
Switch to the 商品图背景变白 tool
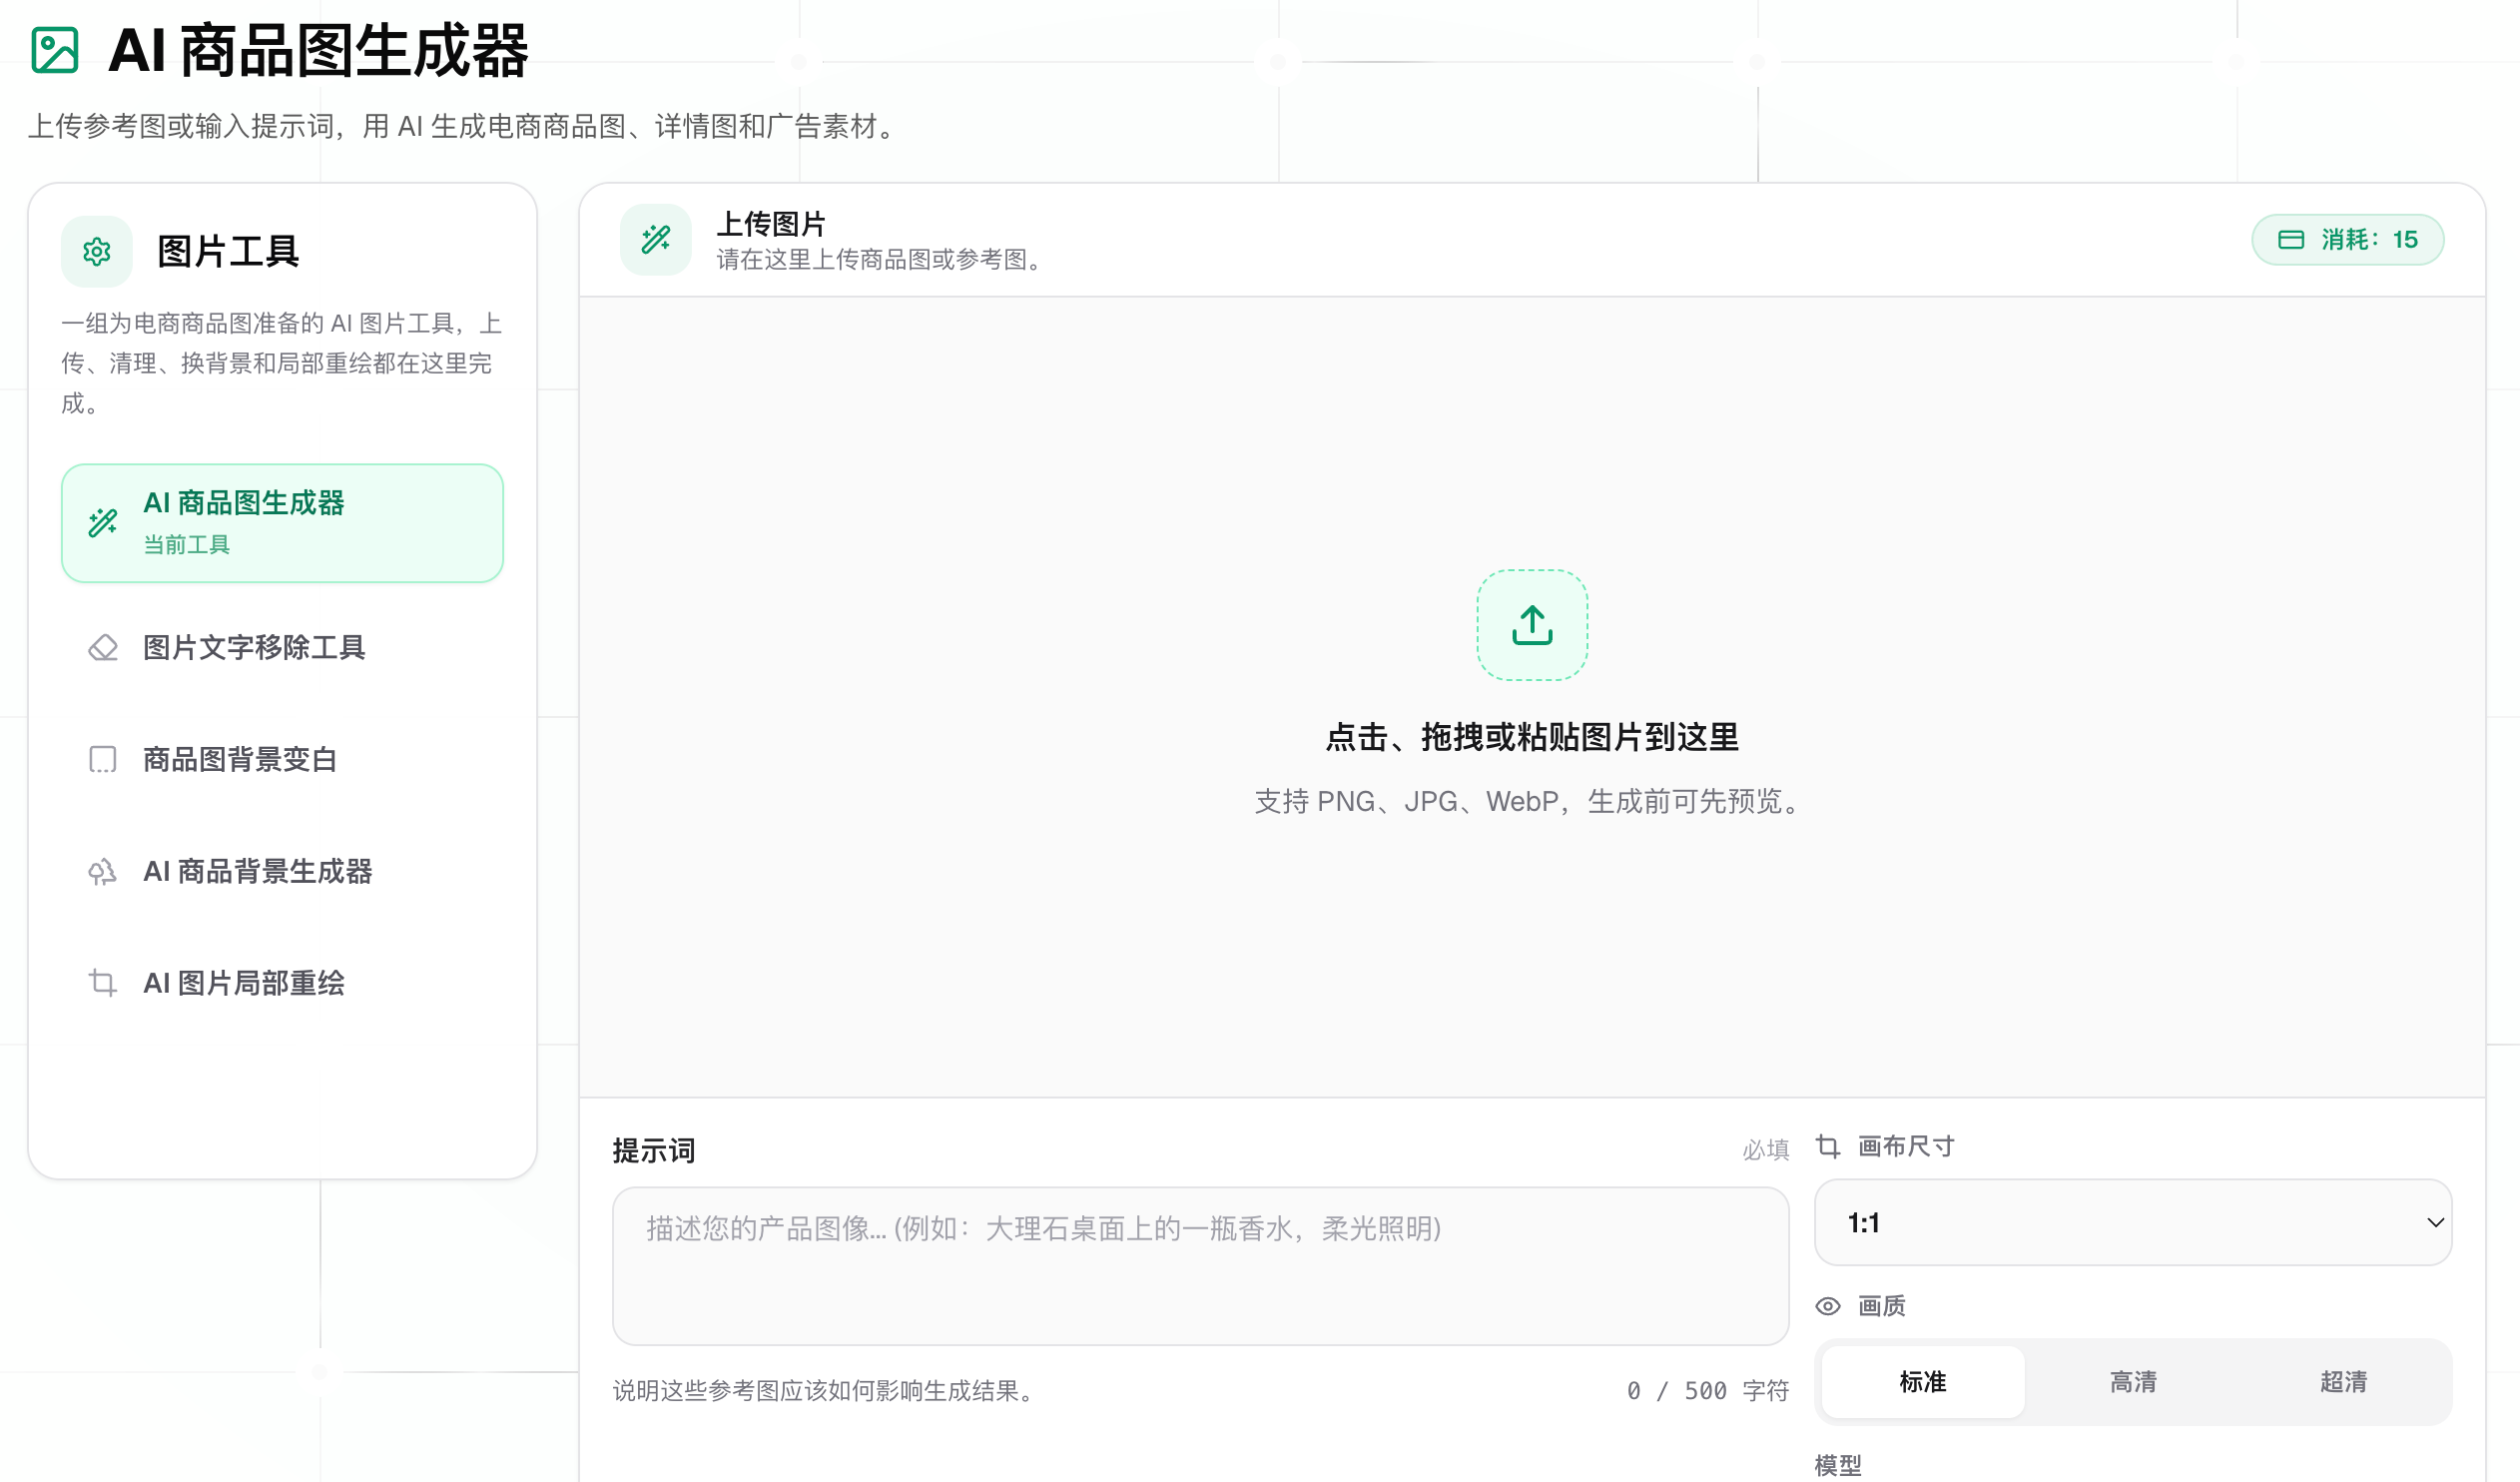[x=282, y=760]
